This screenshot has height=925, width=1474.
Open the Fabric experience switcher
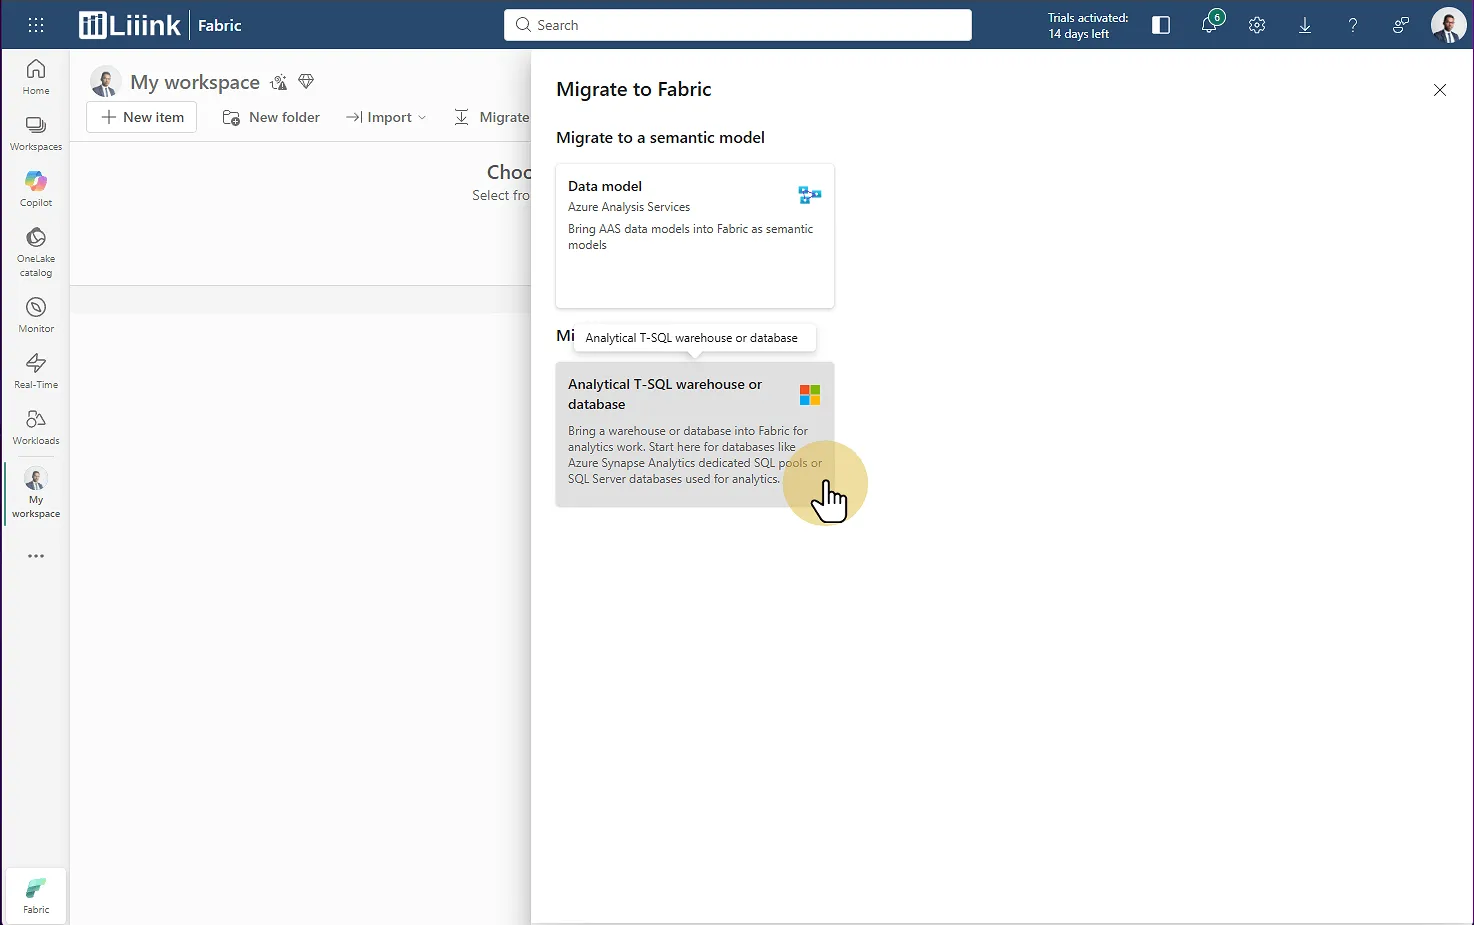(36, 895)
